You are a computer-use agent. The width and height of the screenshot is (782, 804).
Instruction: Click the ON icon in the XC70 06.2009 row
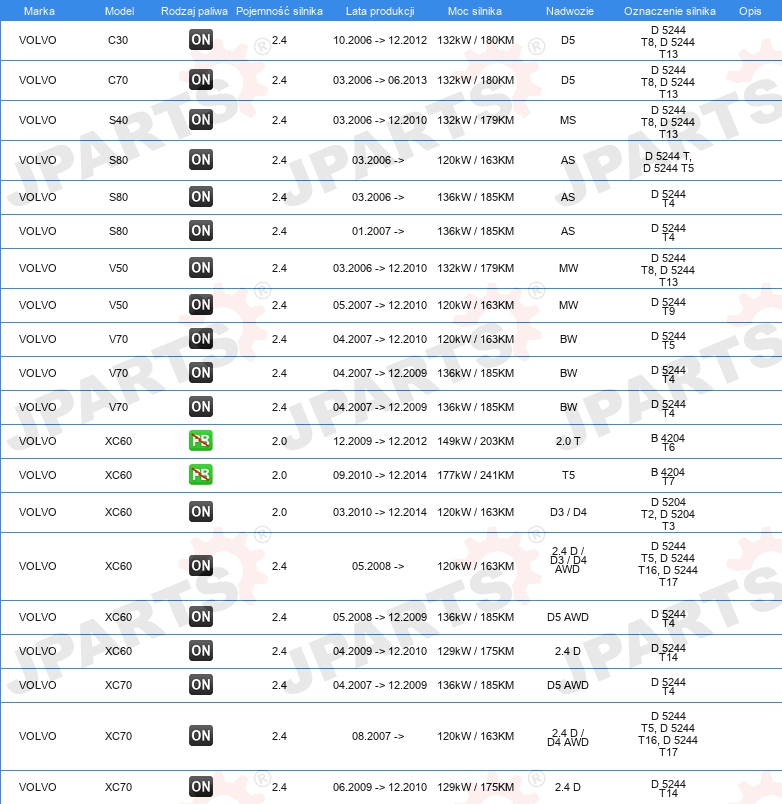click(x=200, y=787)
